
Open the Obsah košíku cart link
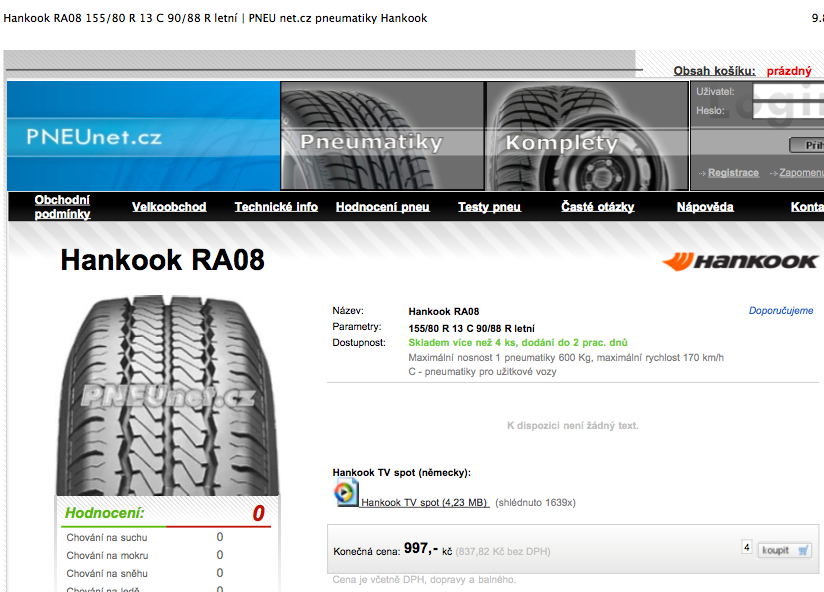[x=714, y=71]
